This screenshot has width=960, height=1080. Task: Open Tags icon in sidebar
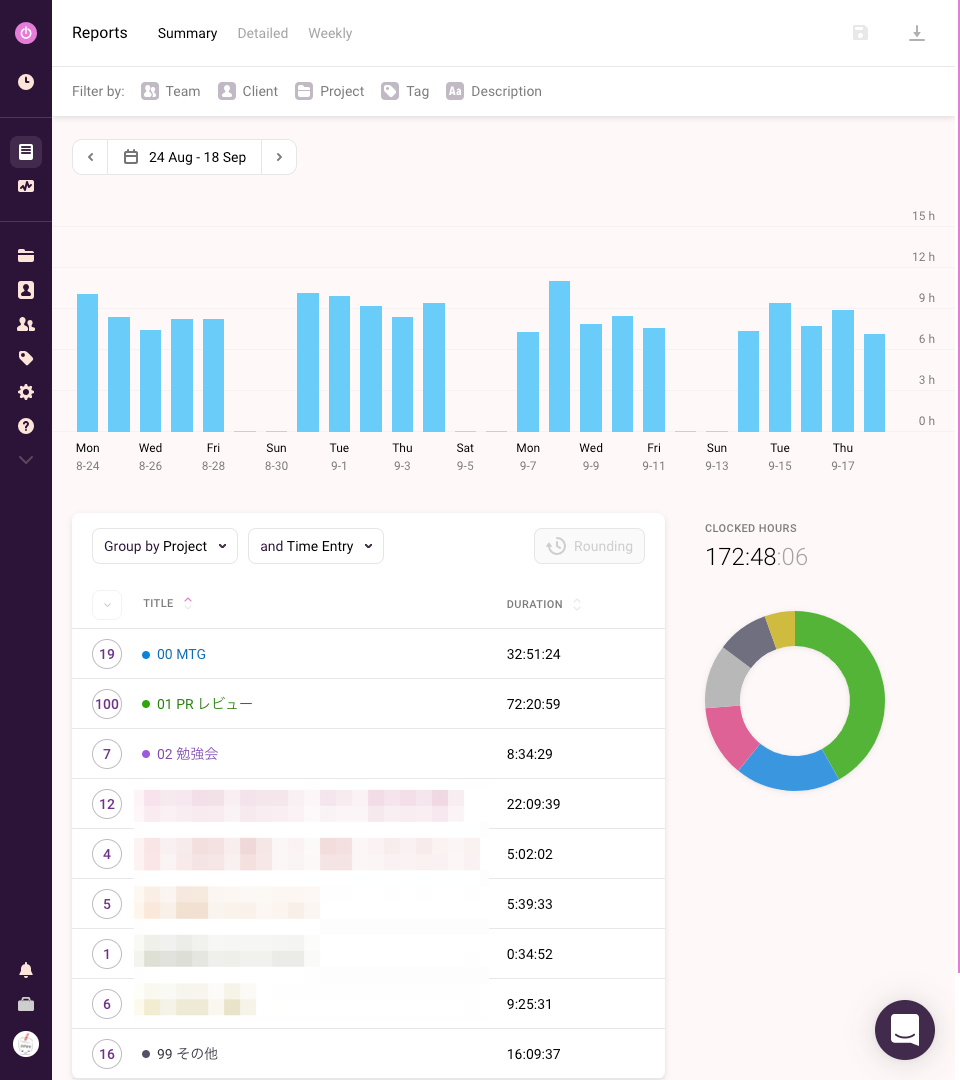click(25, 357)
